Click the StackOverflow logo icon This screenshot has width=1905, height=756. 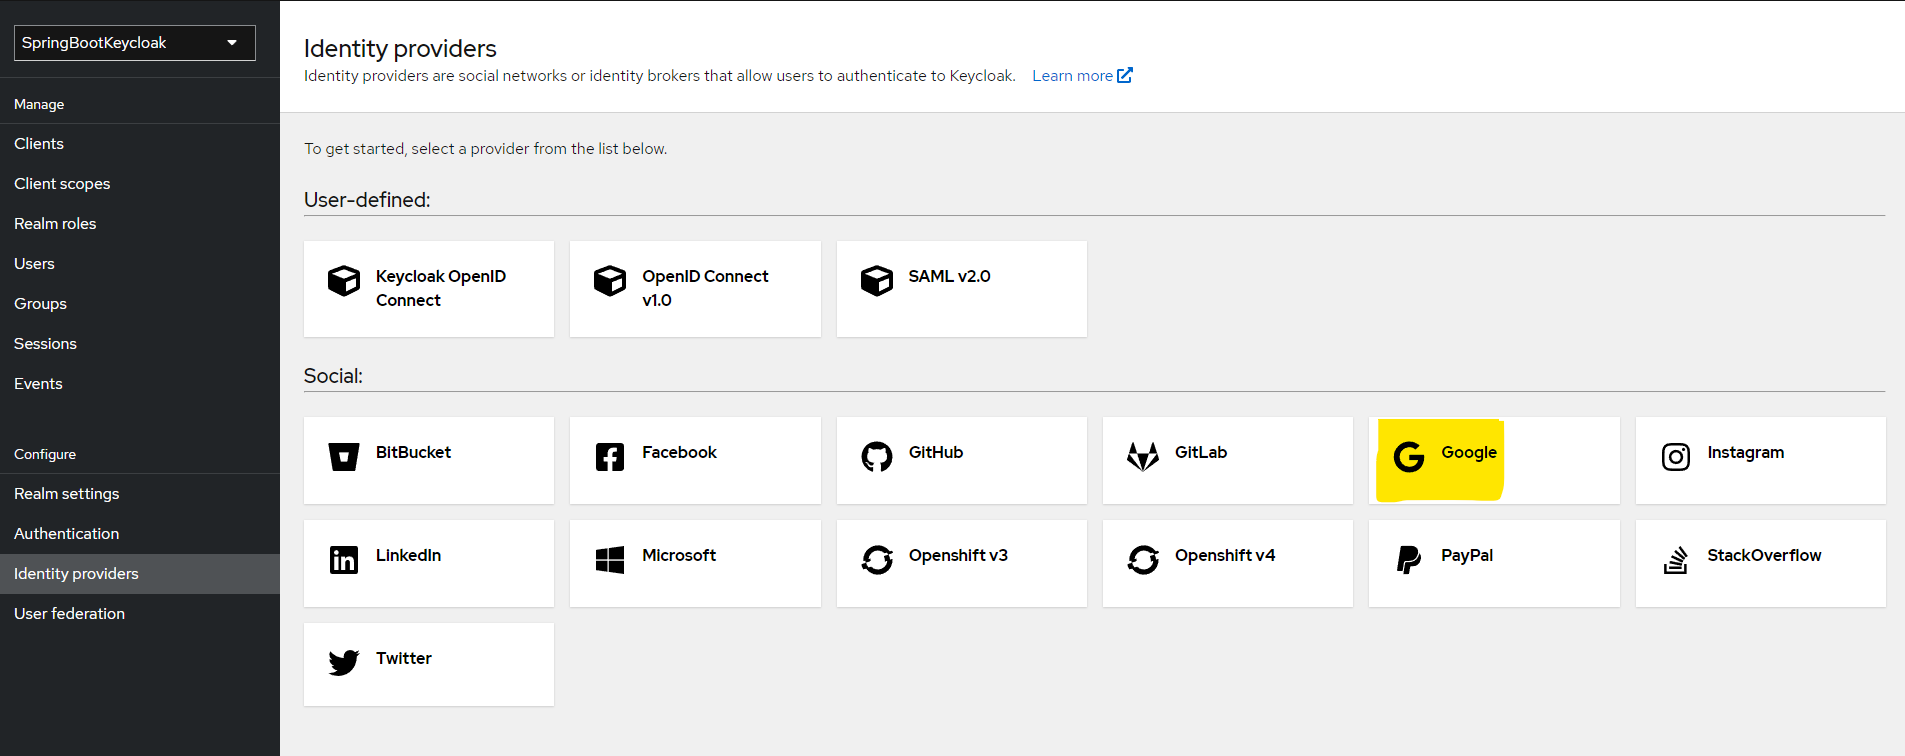1676,560
